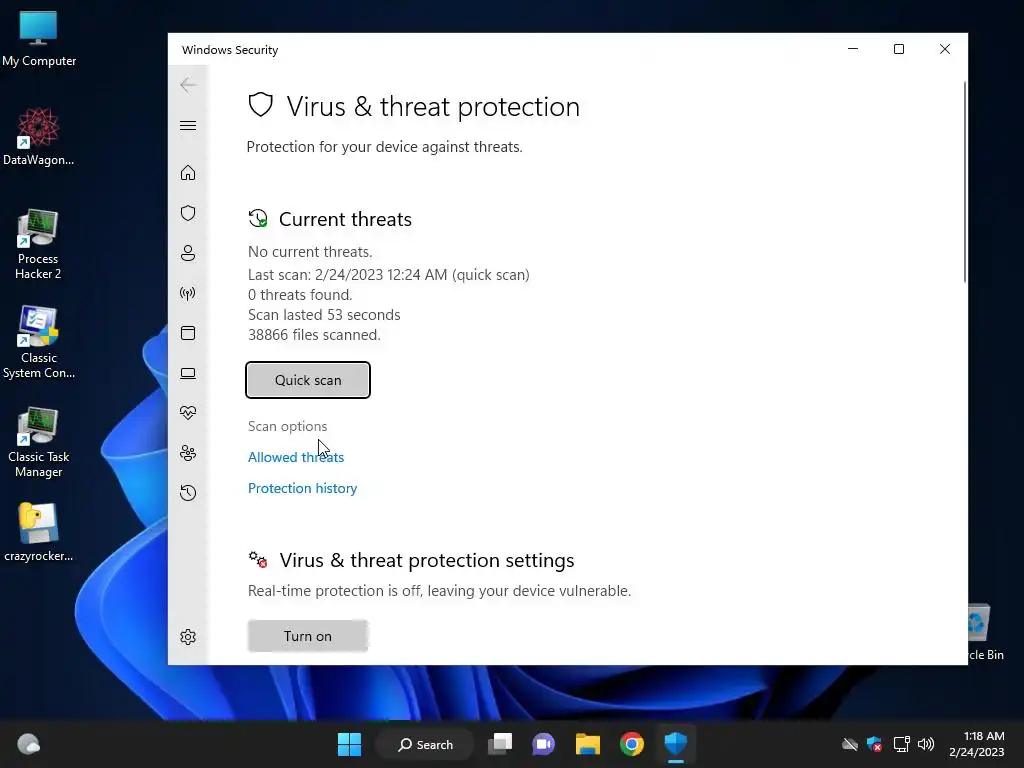
Task: Open the Home sidebar icon
Action: coord(188,172)
